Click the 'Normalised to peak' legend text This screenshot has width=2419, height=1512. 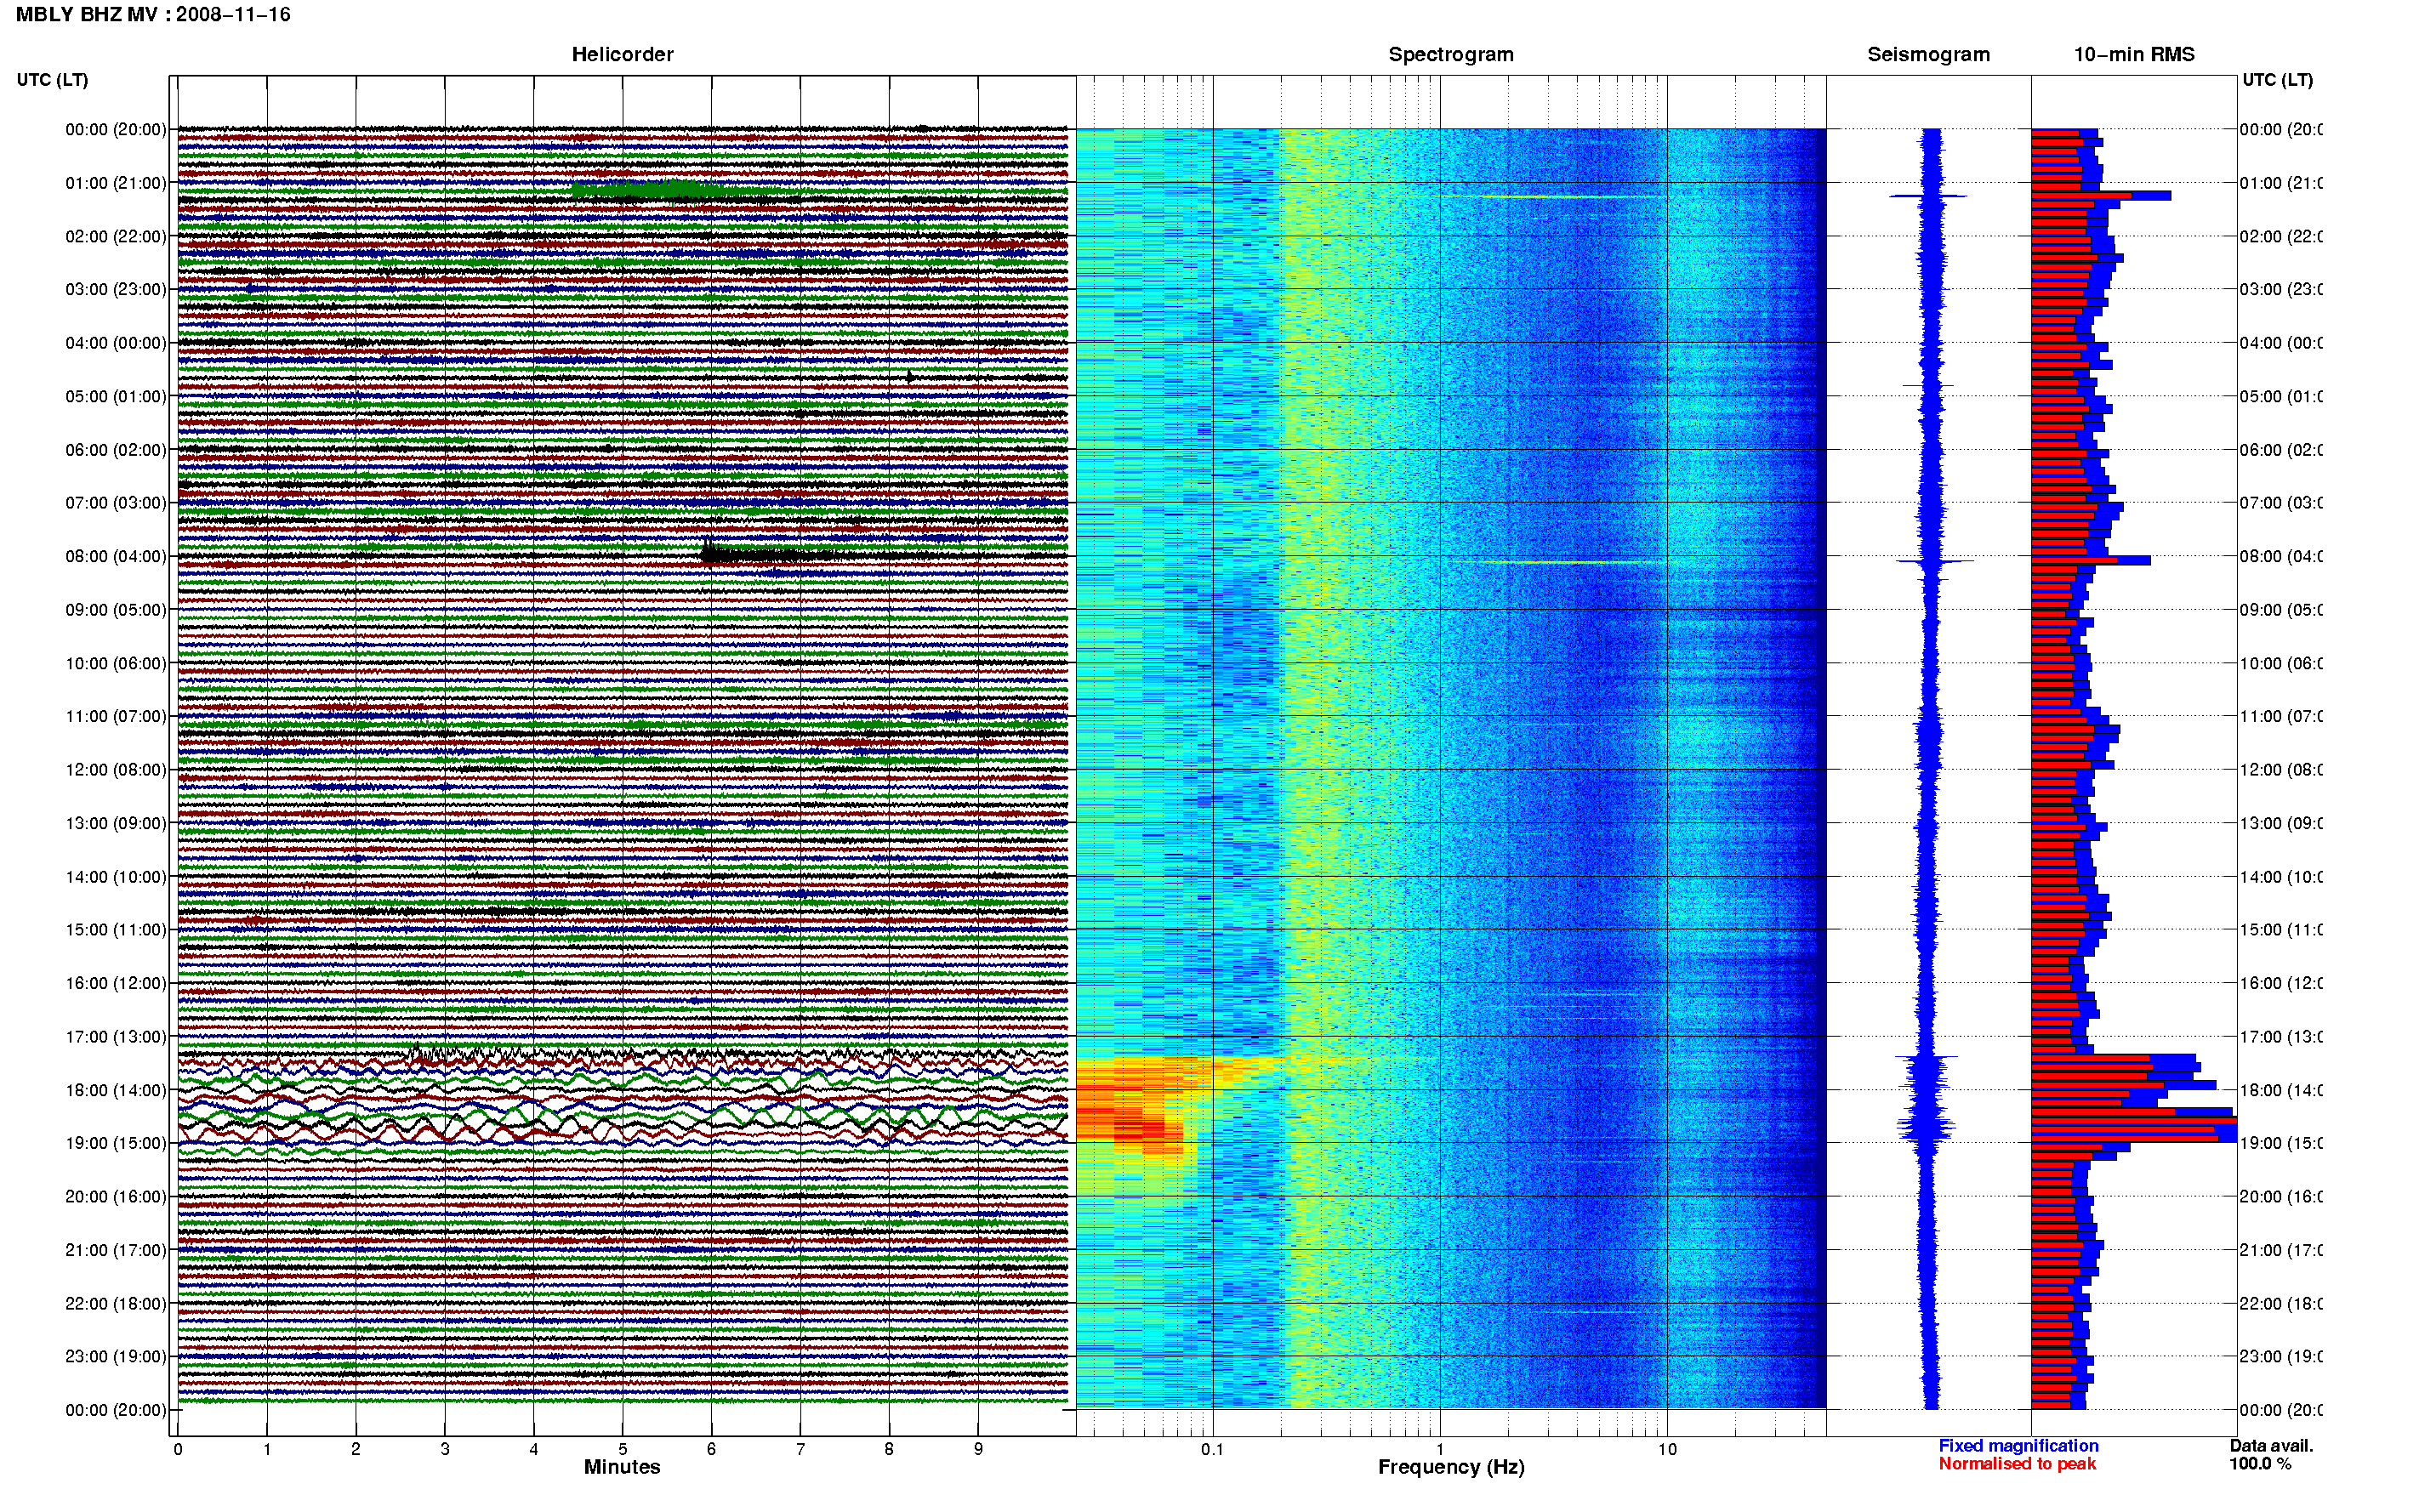(x=2017, y=1464)
